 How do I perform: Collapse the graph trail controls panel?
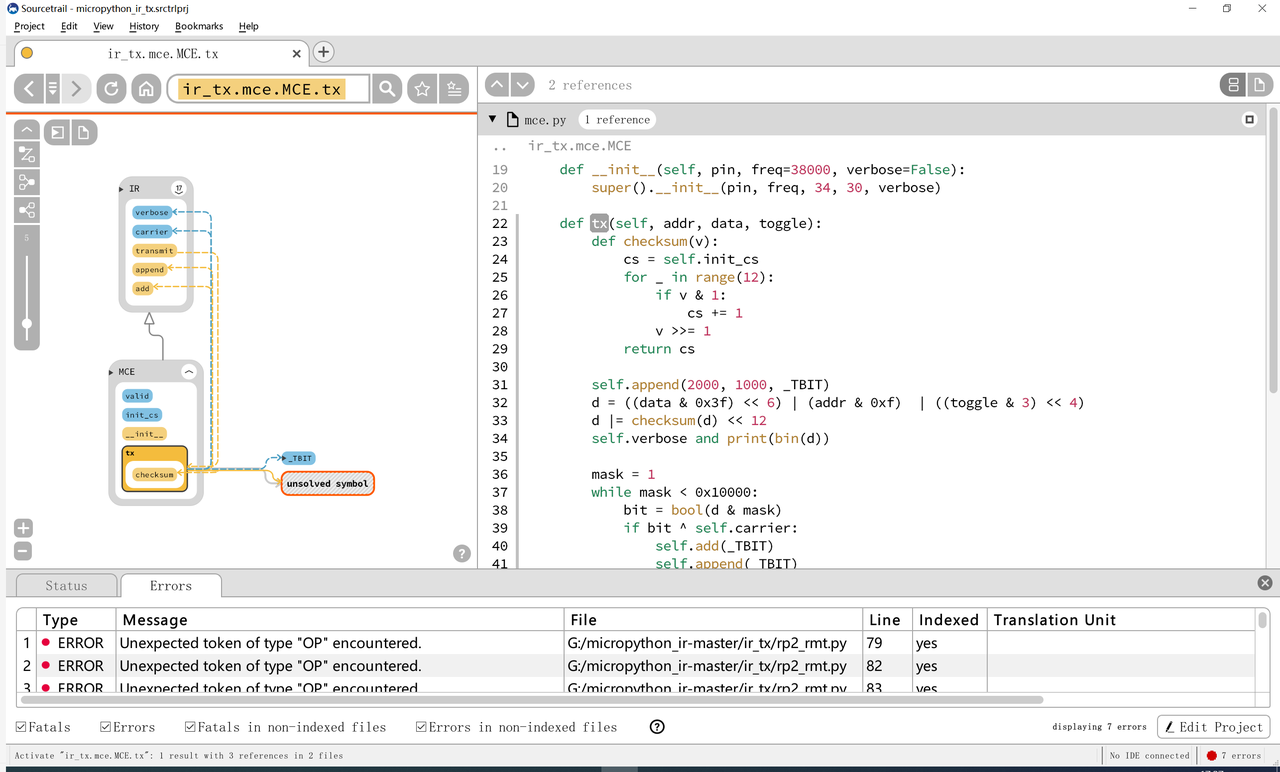[x=27, y=129]
